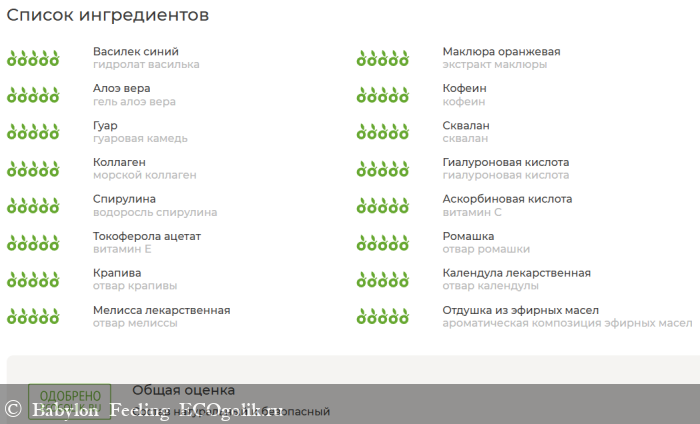Click the Общая оценка section title
Screen dimensions: 700x424
(x=183, y=390)
